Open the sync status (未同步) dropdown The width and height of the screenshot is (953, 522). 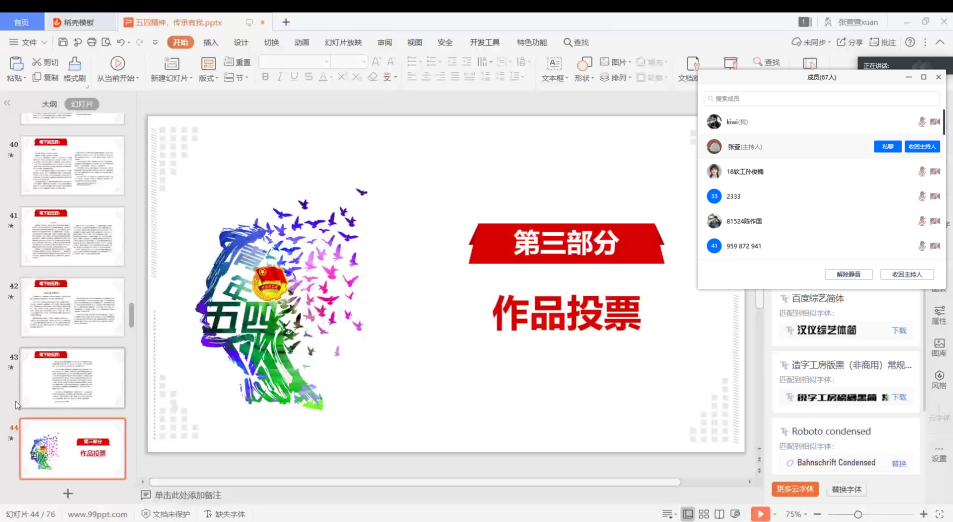[x=810, y=42]
